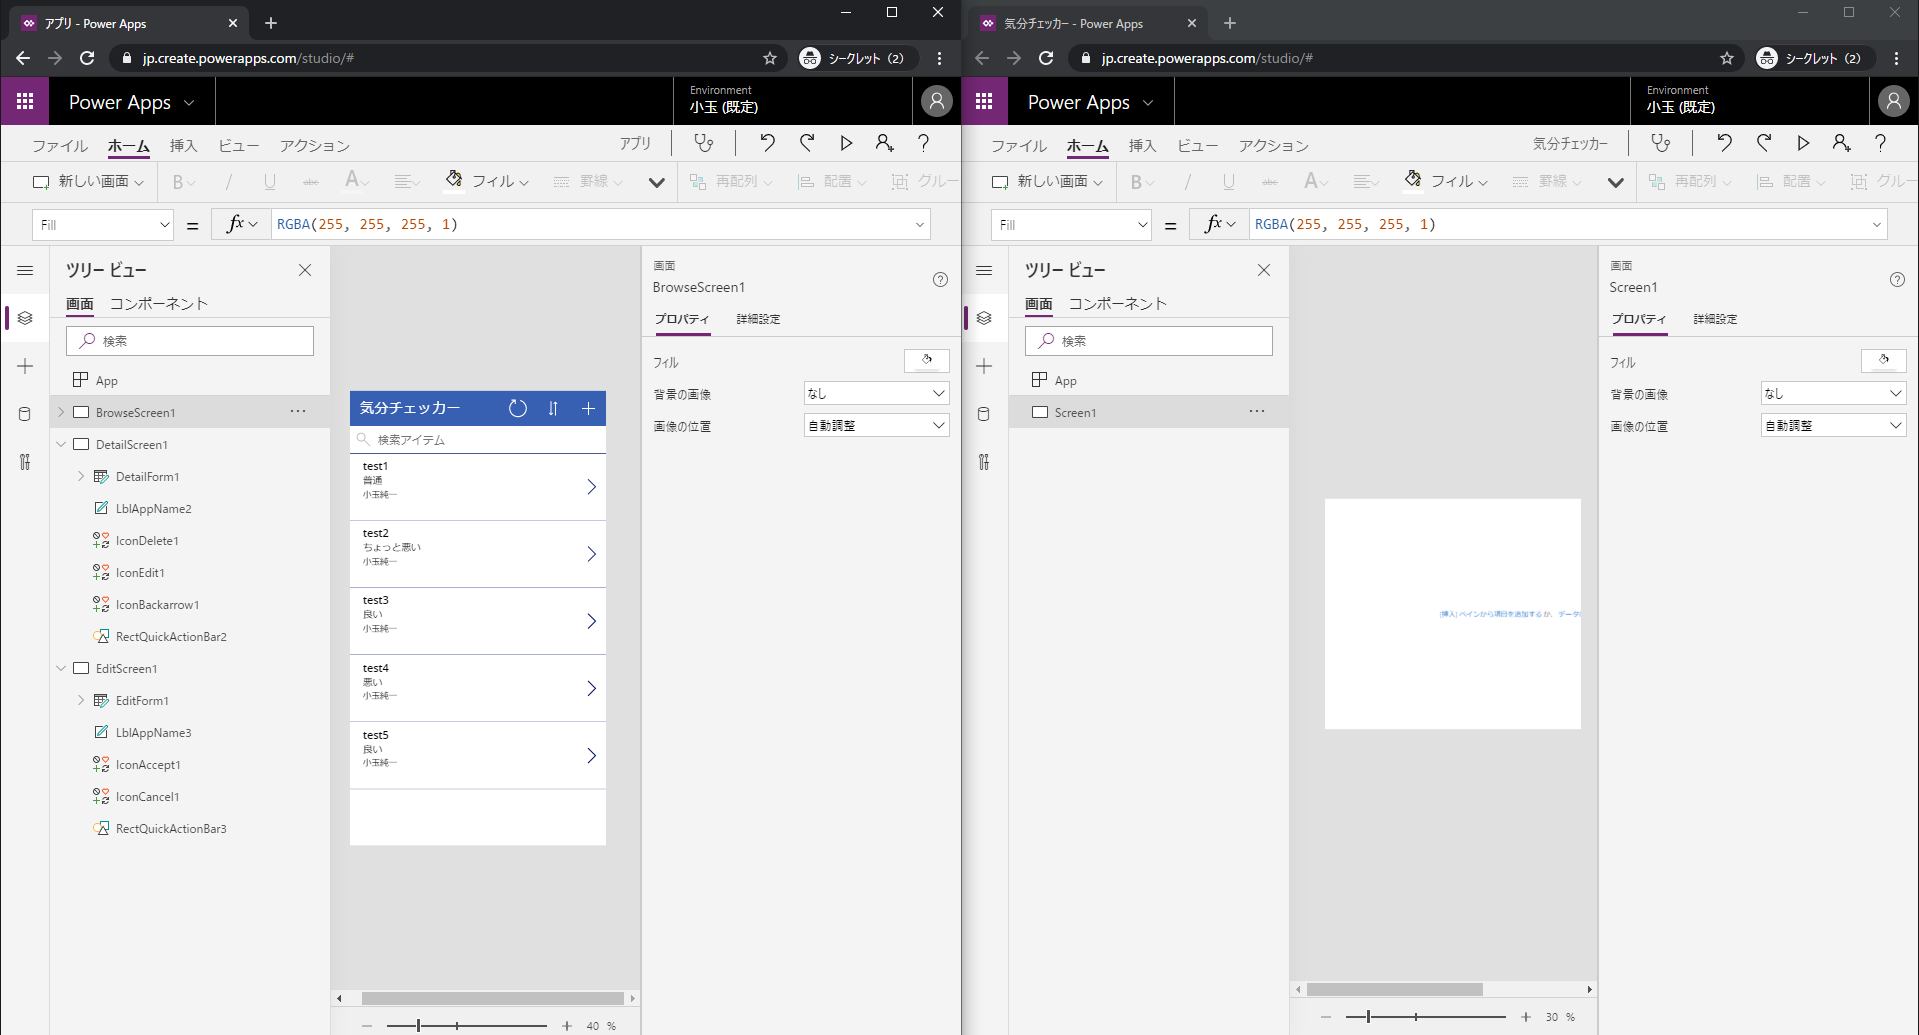Image resolution: width=1919 pixels, height=1035 pixels.
Task: Share the app in right window
Action: click(x=1841, y=143)
